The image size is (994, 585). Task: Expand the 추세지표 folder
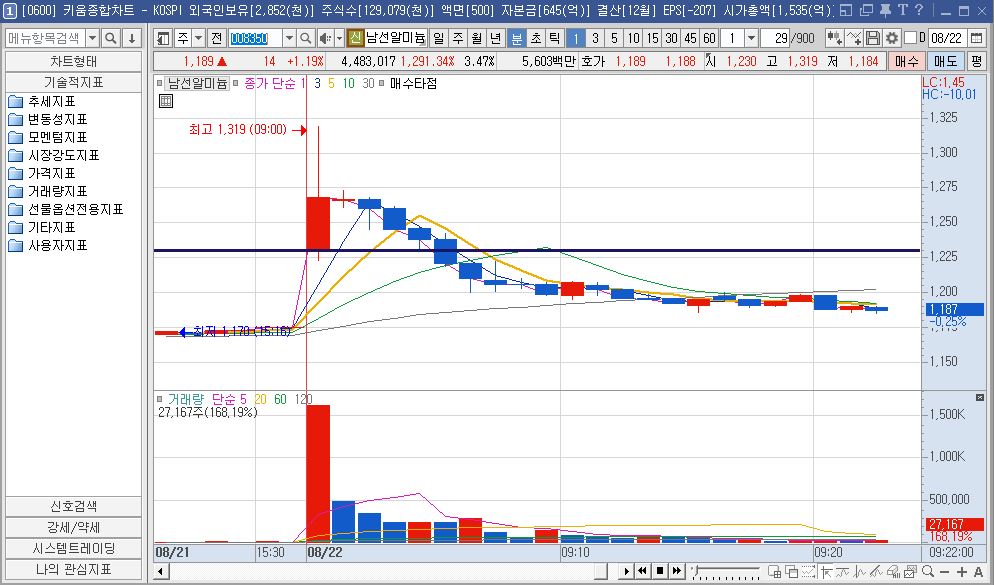(42, 101)
